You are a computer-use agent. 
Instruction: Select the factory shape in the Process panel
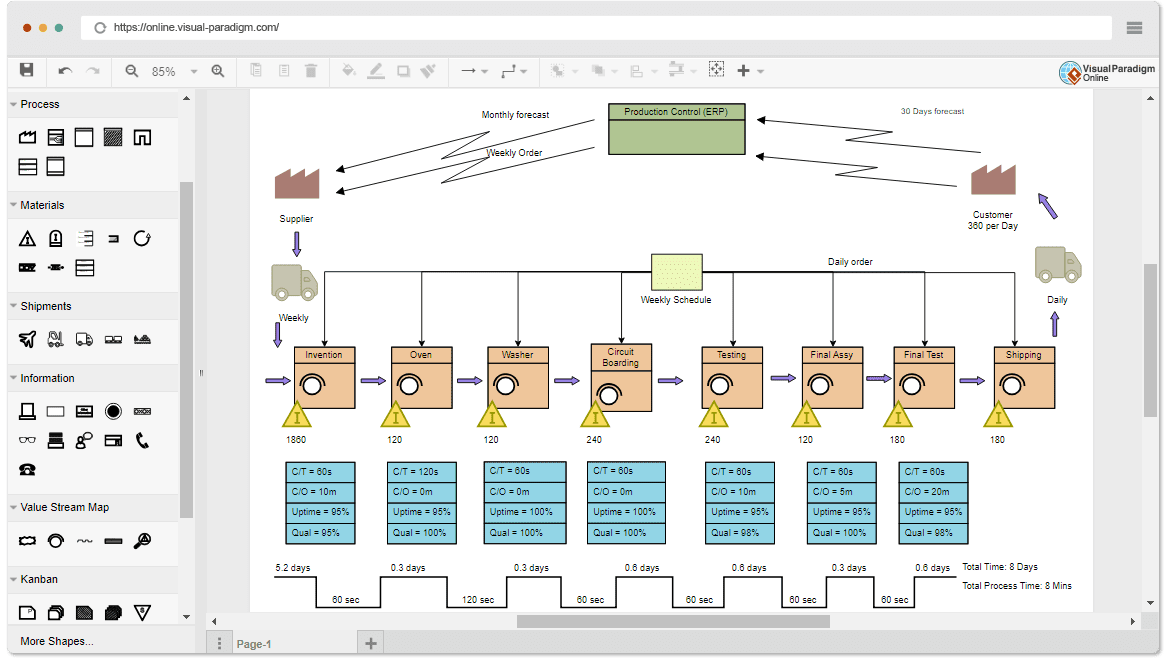pos(27,137)
